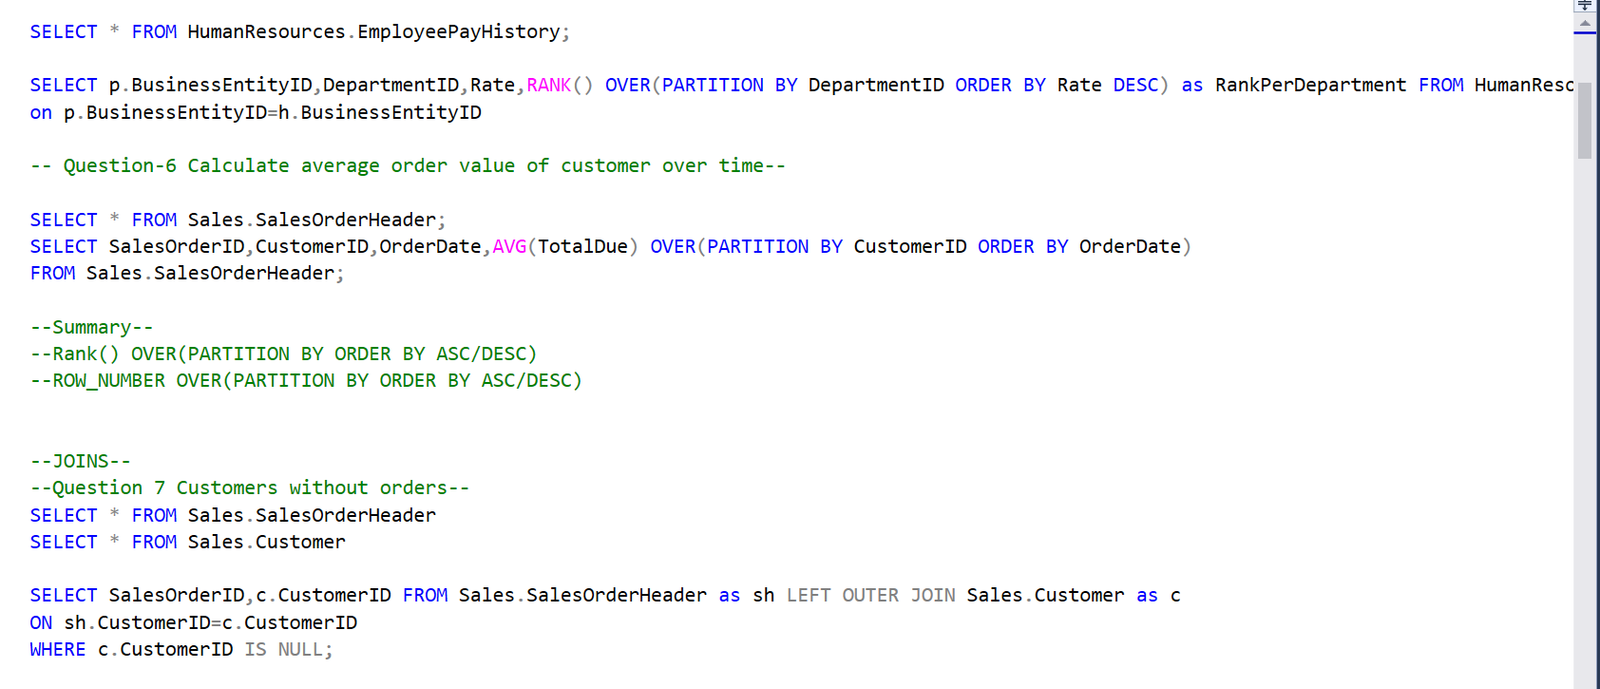
Task: Click LEFT OUTER JOIN keywords
Action: coord(870,595)
